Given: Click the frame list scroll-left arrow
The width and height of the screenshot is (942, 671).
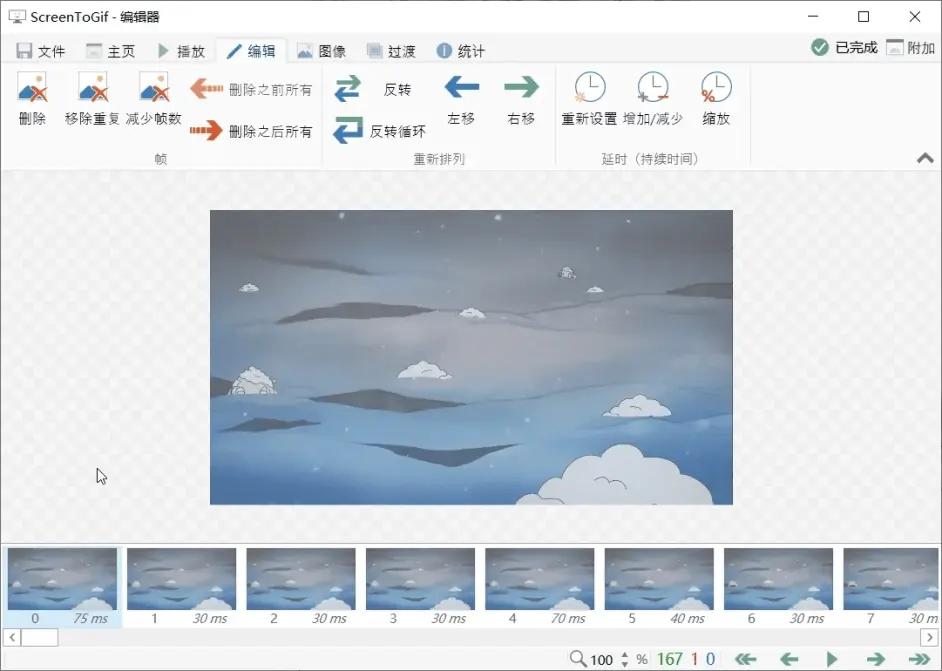Looking at the screenshot, I should click(12, 637).
